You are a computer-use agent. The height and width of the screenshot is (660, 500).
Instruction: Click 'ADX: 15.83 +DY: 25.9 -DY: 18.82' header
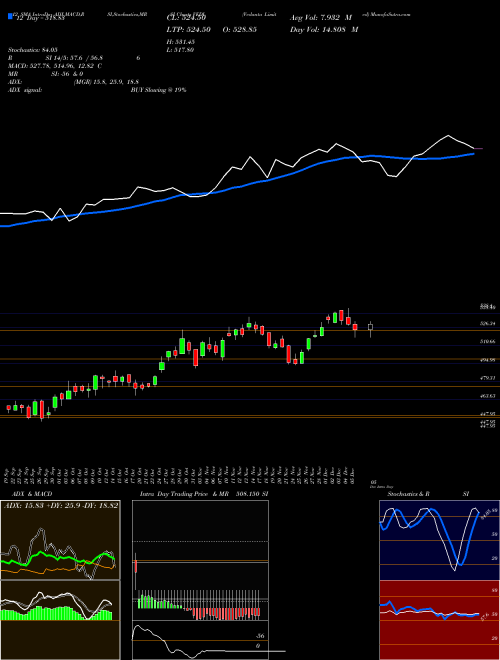click(61, 505)
